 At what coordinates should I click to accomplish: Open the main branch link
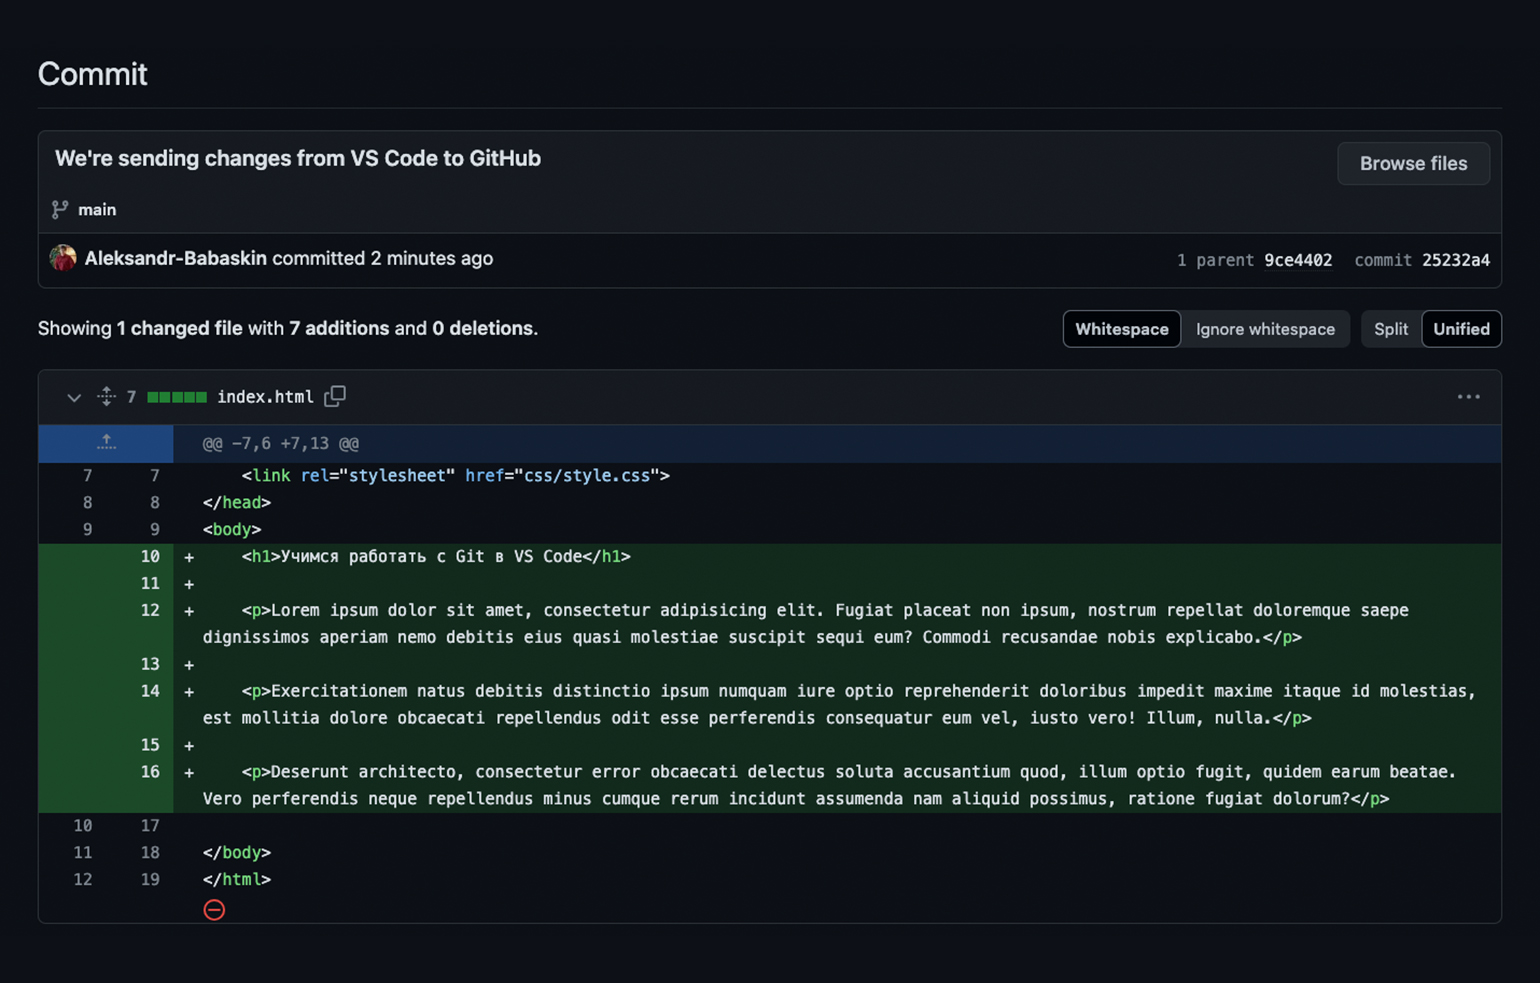tap(97, 209)
